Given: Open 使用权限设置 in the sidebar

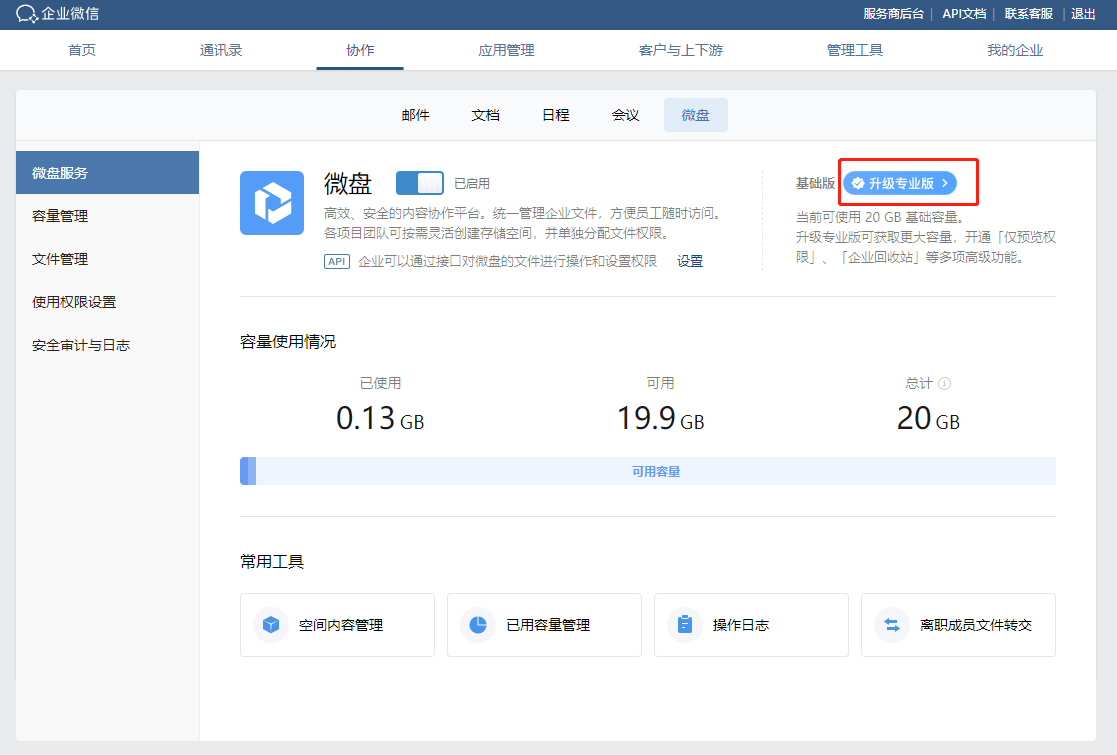Looking at the screenshot, I should click(108, 302).
